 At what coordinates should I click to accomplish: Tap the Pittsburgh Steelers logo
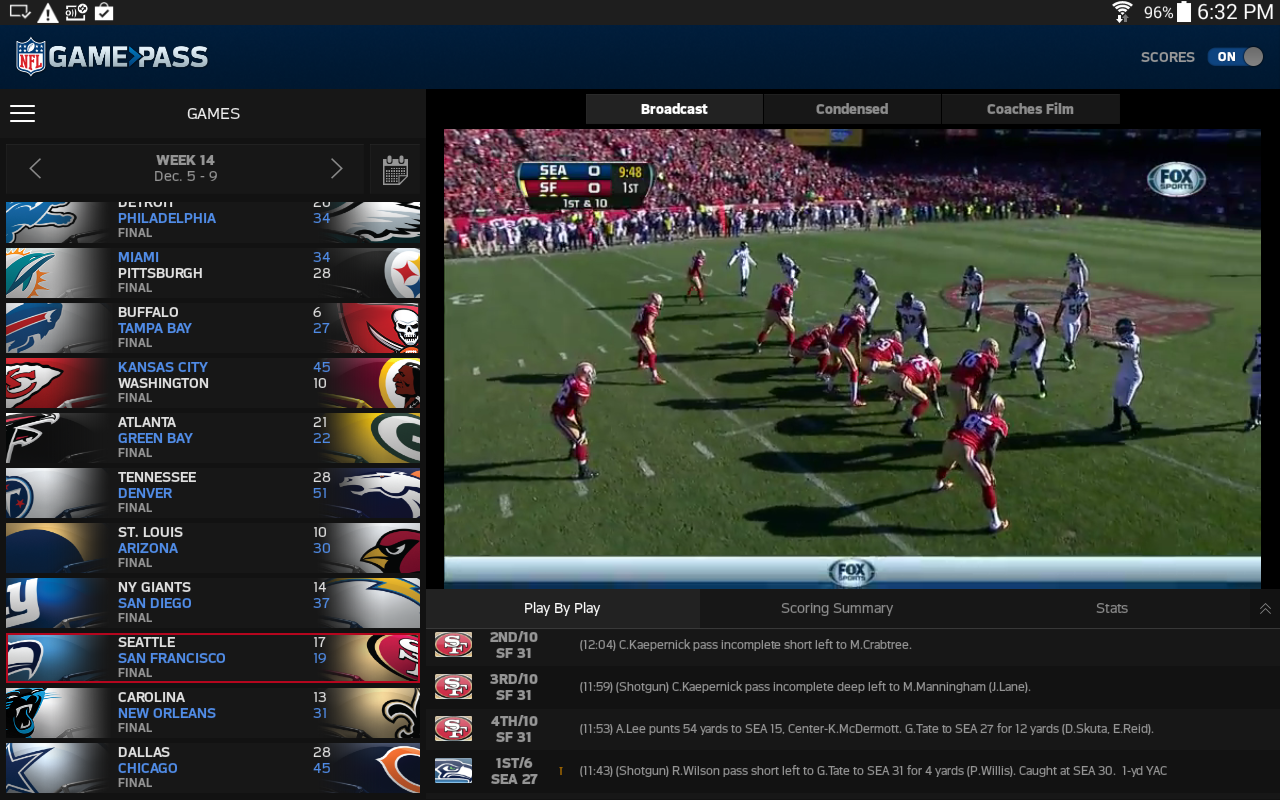400,273
